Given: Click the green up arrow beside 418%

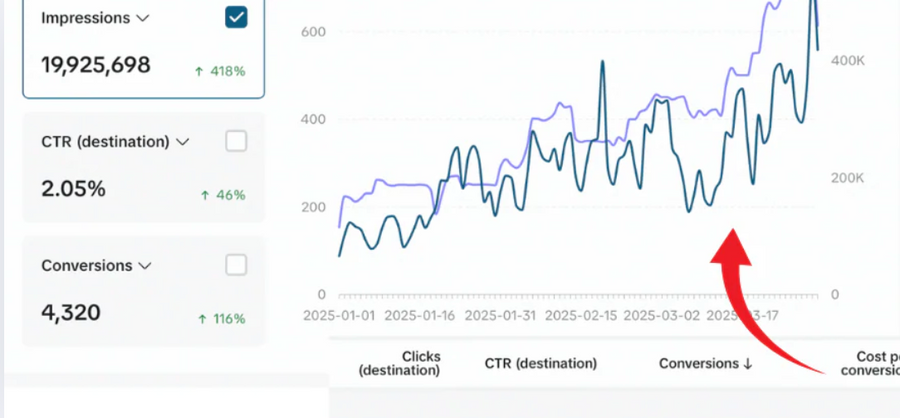Looking at the screenshot, I should coord(199,71).
